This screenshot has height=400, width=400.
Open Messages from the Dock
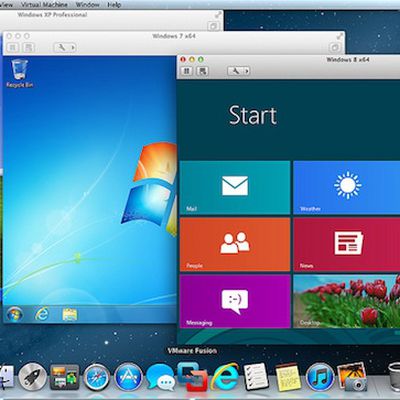click(x=160, y=377)
